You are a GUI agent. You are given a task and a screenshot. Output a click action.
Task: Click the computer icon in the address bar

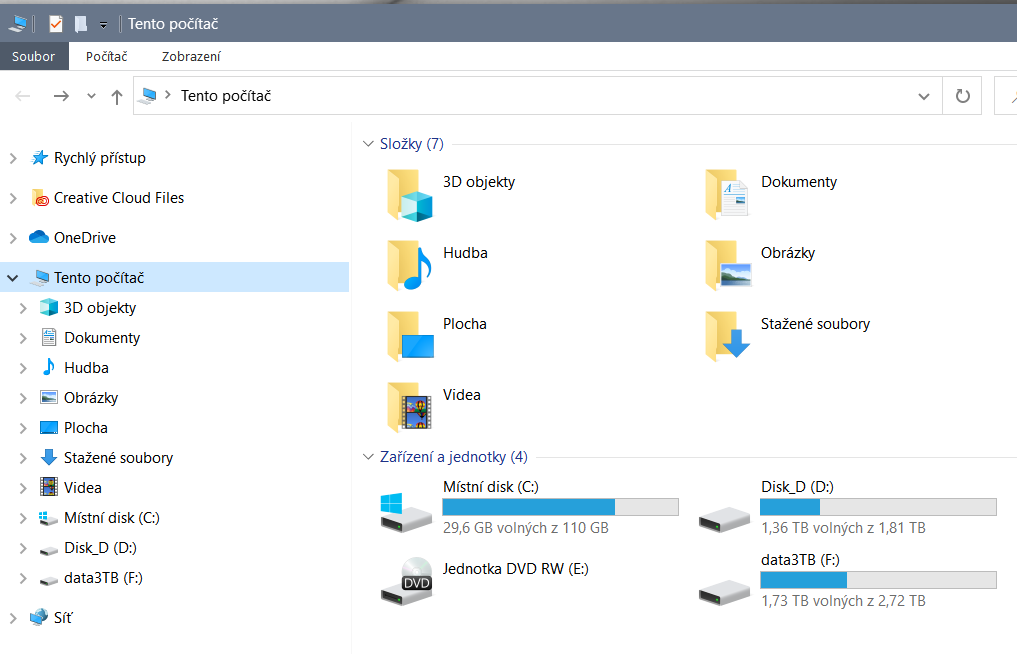click(x=149, y=96)
